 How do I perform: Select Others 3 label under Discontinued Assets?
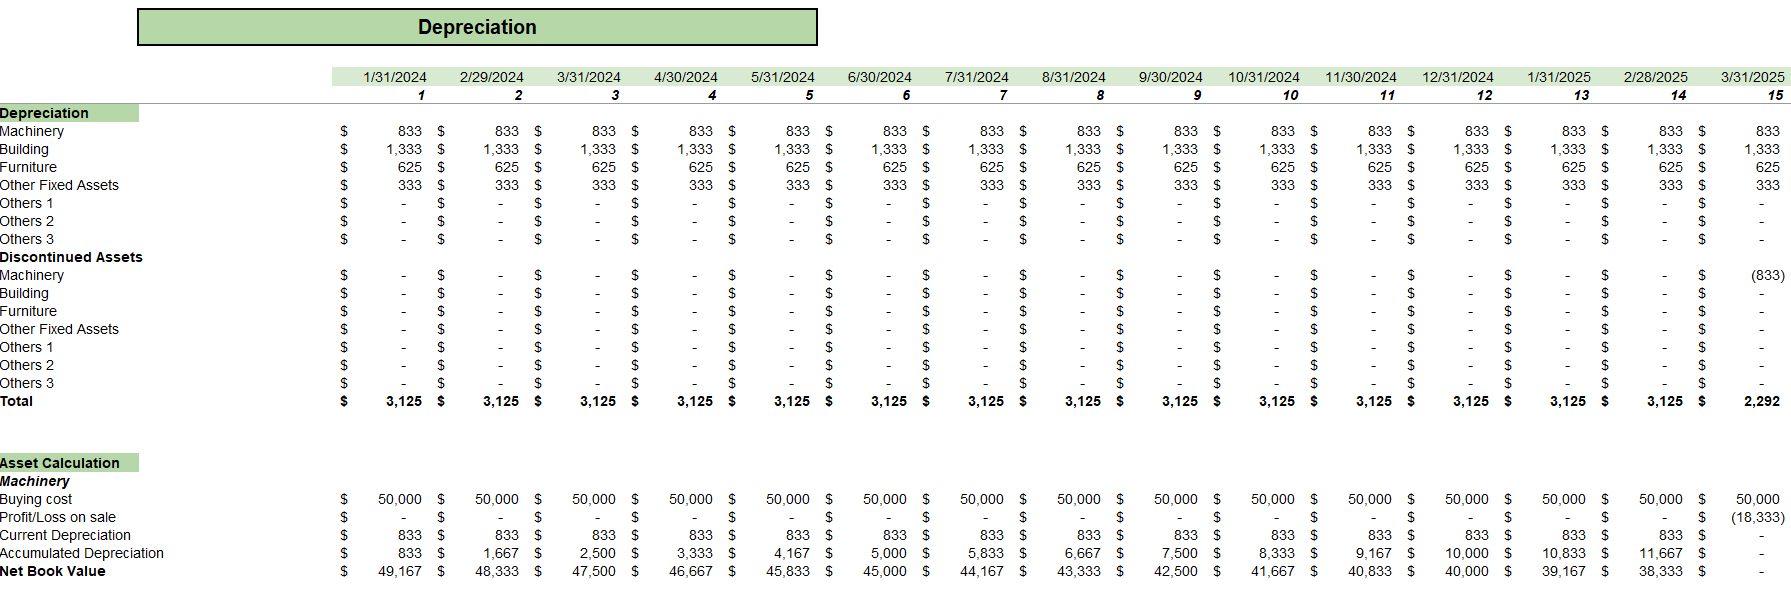27,383
